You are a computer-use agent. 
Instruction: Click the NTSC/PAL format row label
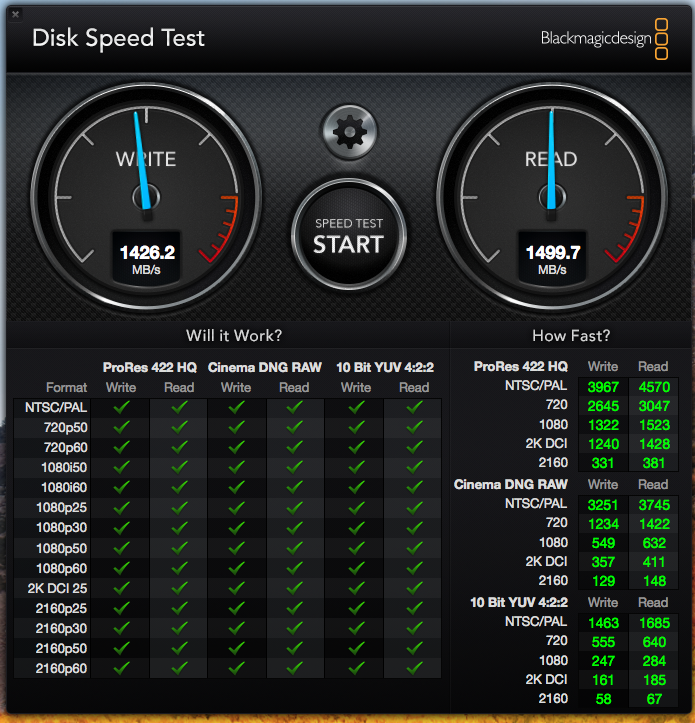tap(56, 407)
